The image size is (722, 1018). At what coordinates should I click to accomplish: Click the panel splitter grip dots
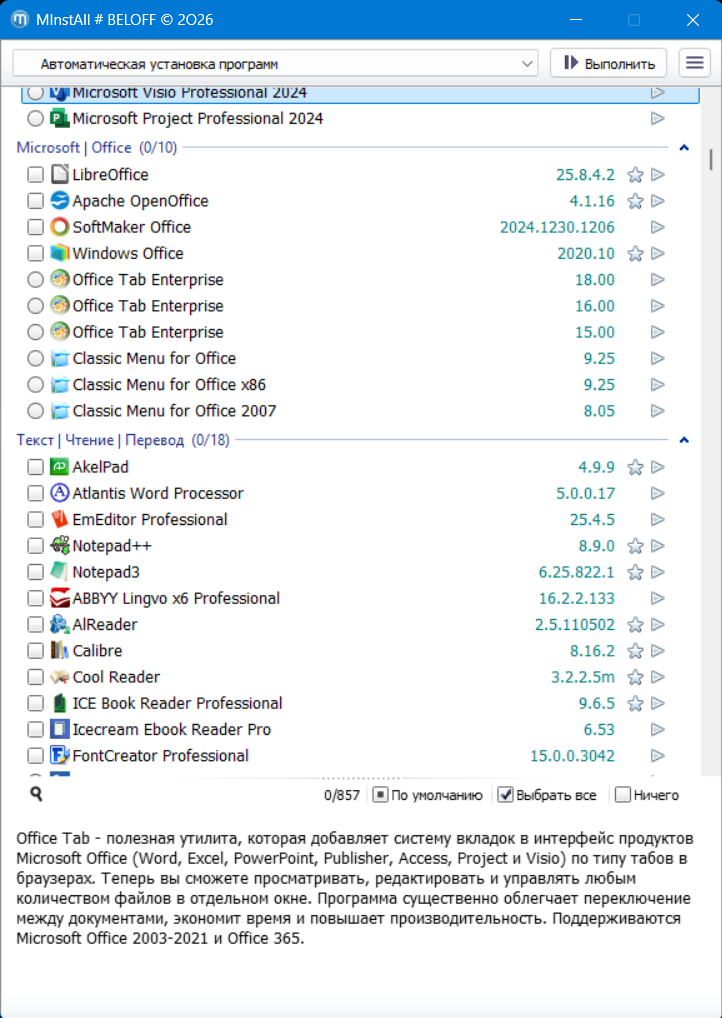(x=361, y=777)
